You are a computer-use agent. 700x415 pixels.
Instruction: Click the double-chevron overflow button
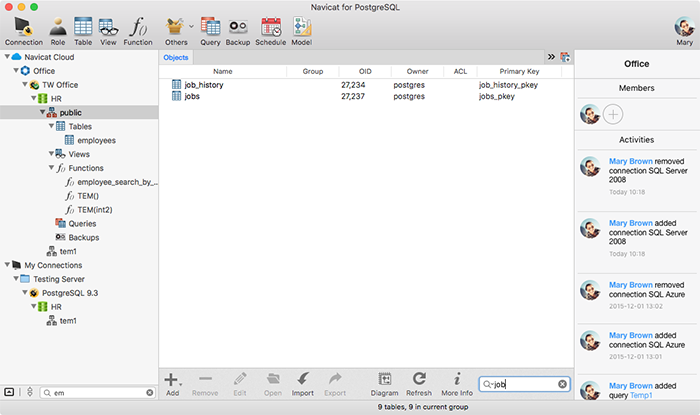coord(551,57)
